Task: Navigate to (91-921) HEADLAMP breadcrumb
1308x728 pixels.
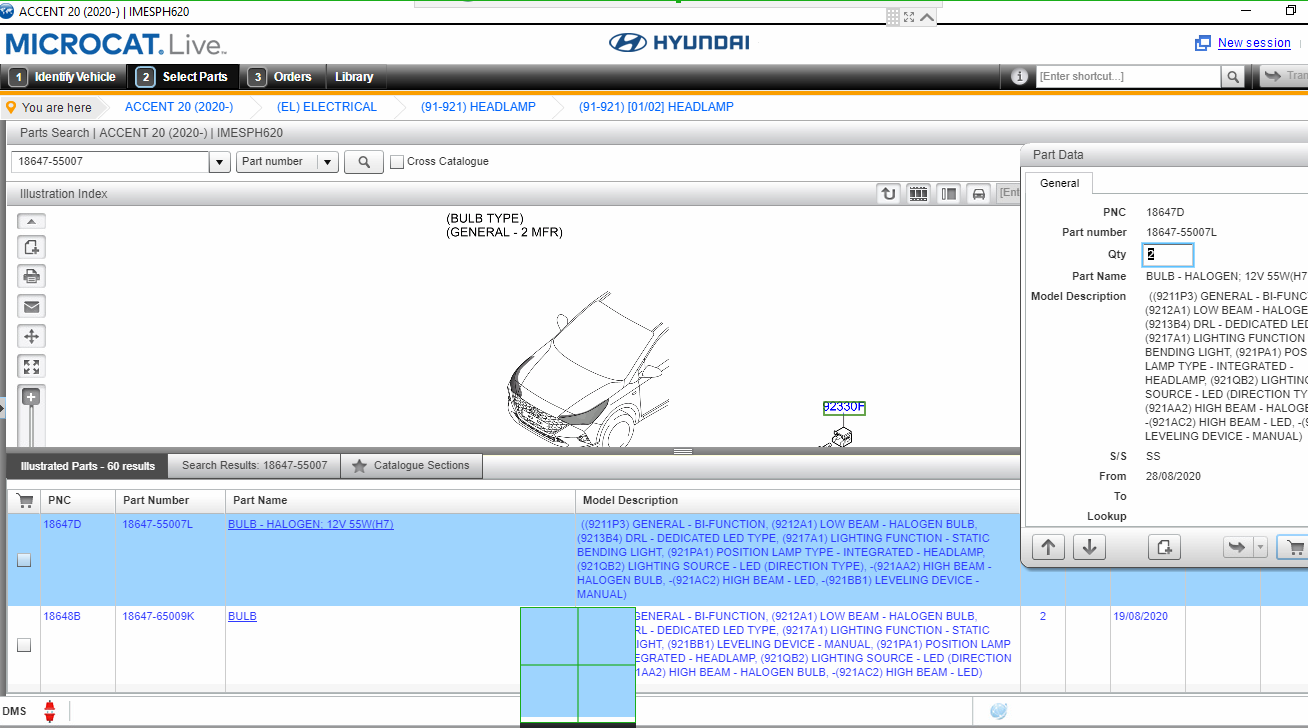Action: click(478, 107)
